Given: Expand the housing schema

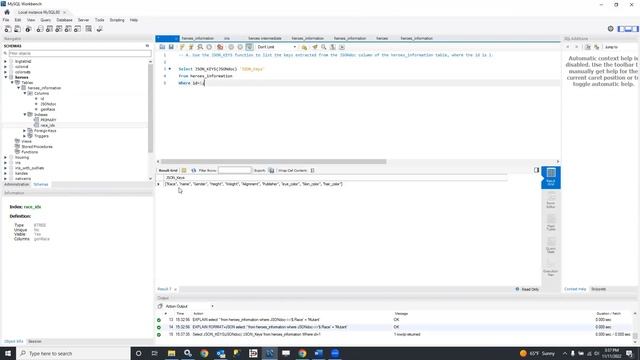Looking at the screenshot, I should [x=6, y=157].
